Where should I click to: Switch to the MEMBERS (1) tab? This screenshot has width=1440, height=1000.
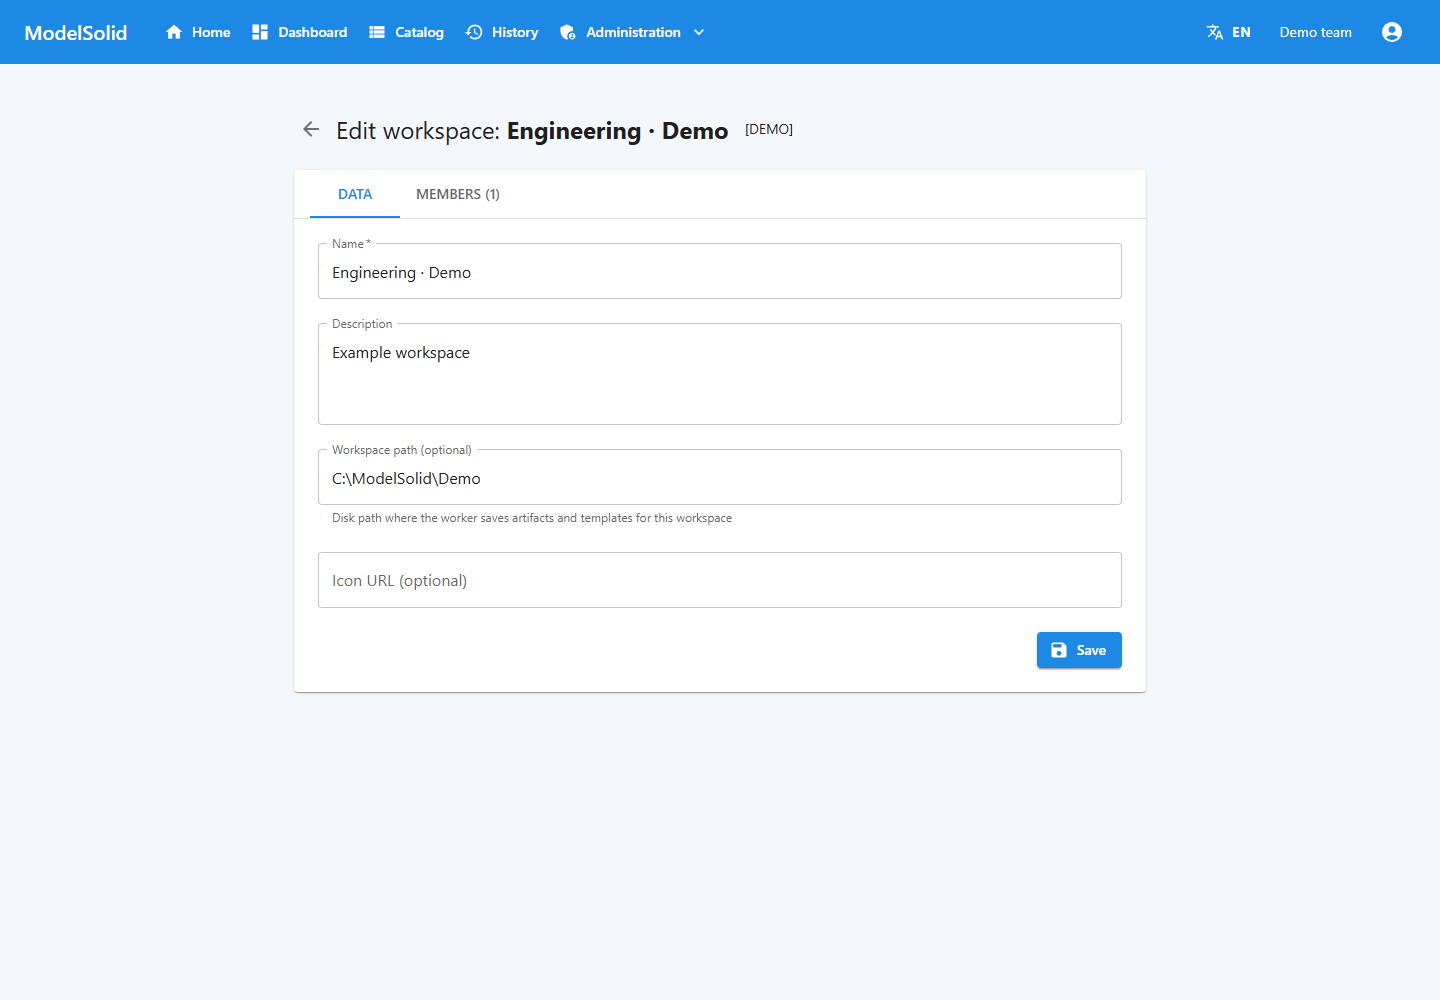coord(458,194)
